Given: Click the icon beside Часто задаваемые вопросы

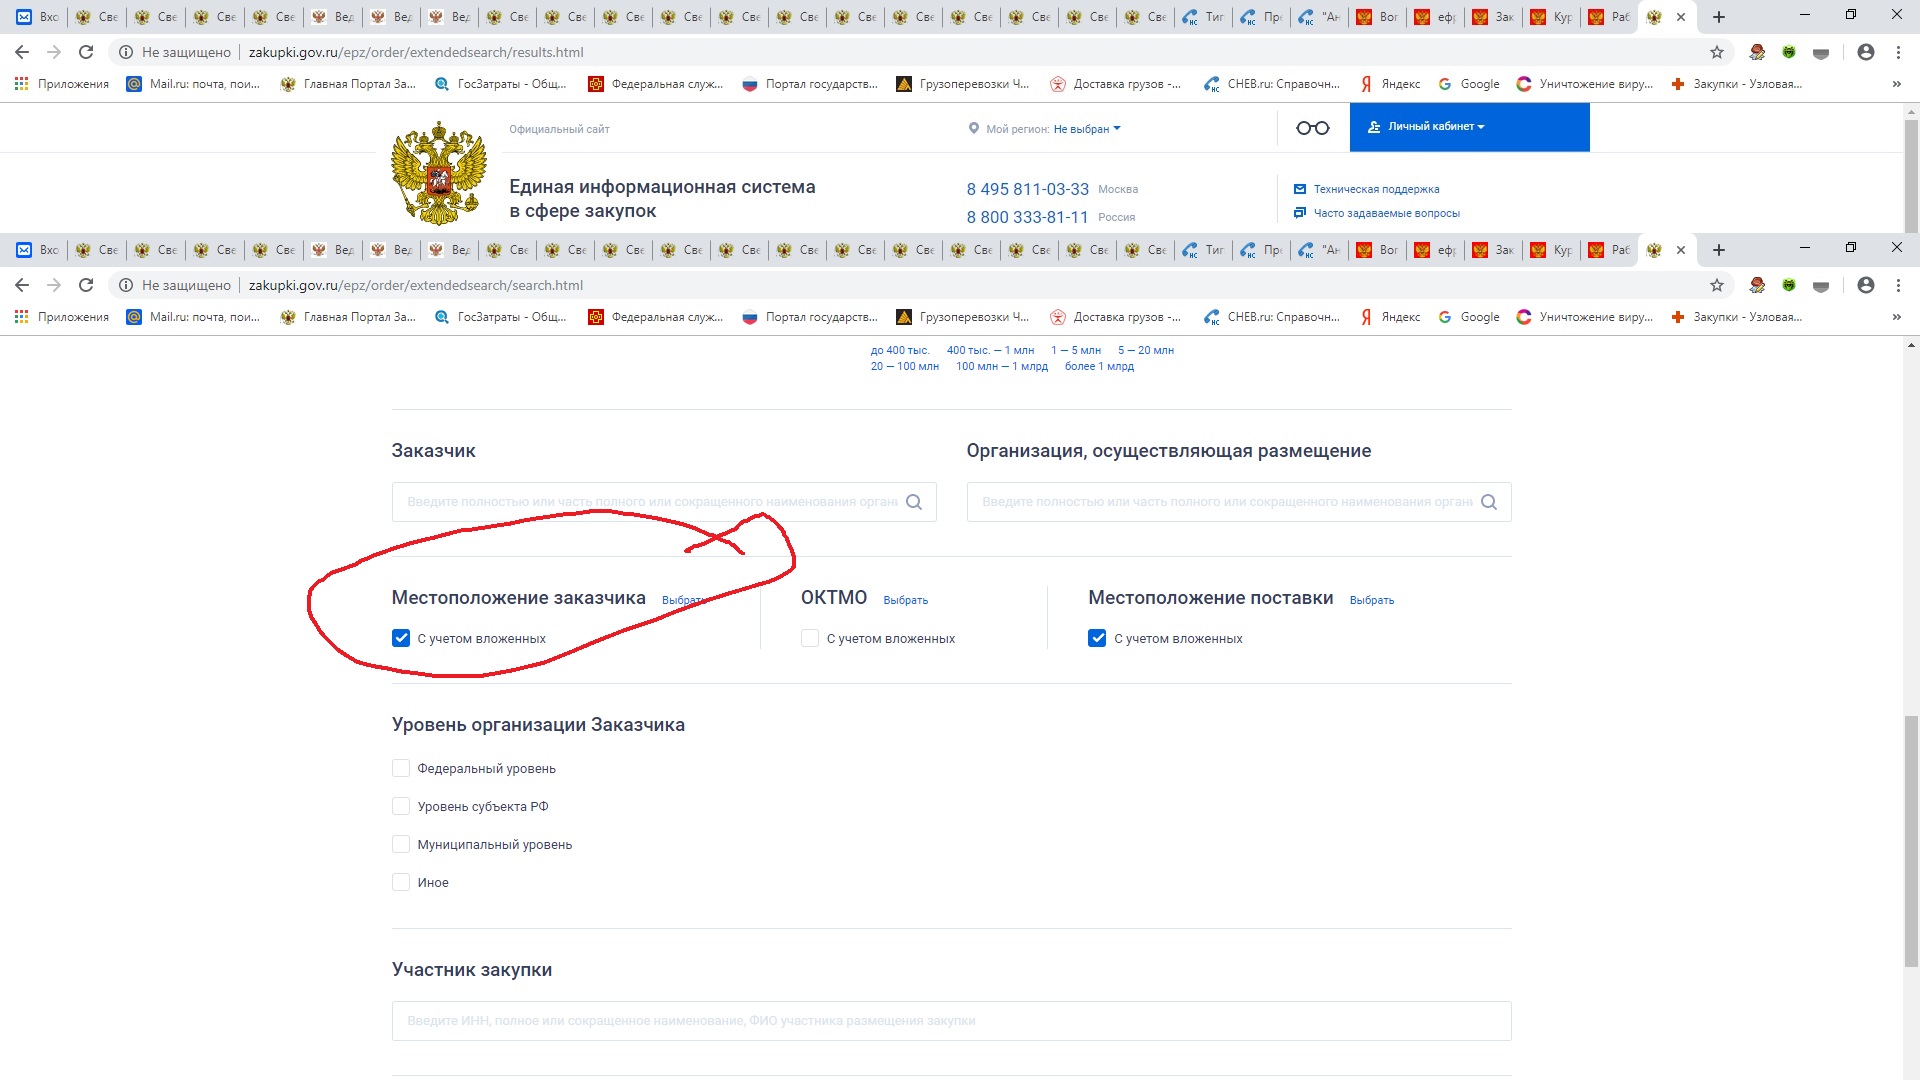Looking at the screenshot, I should point(1299,213).
